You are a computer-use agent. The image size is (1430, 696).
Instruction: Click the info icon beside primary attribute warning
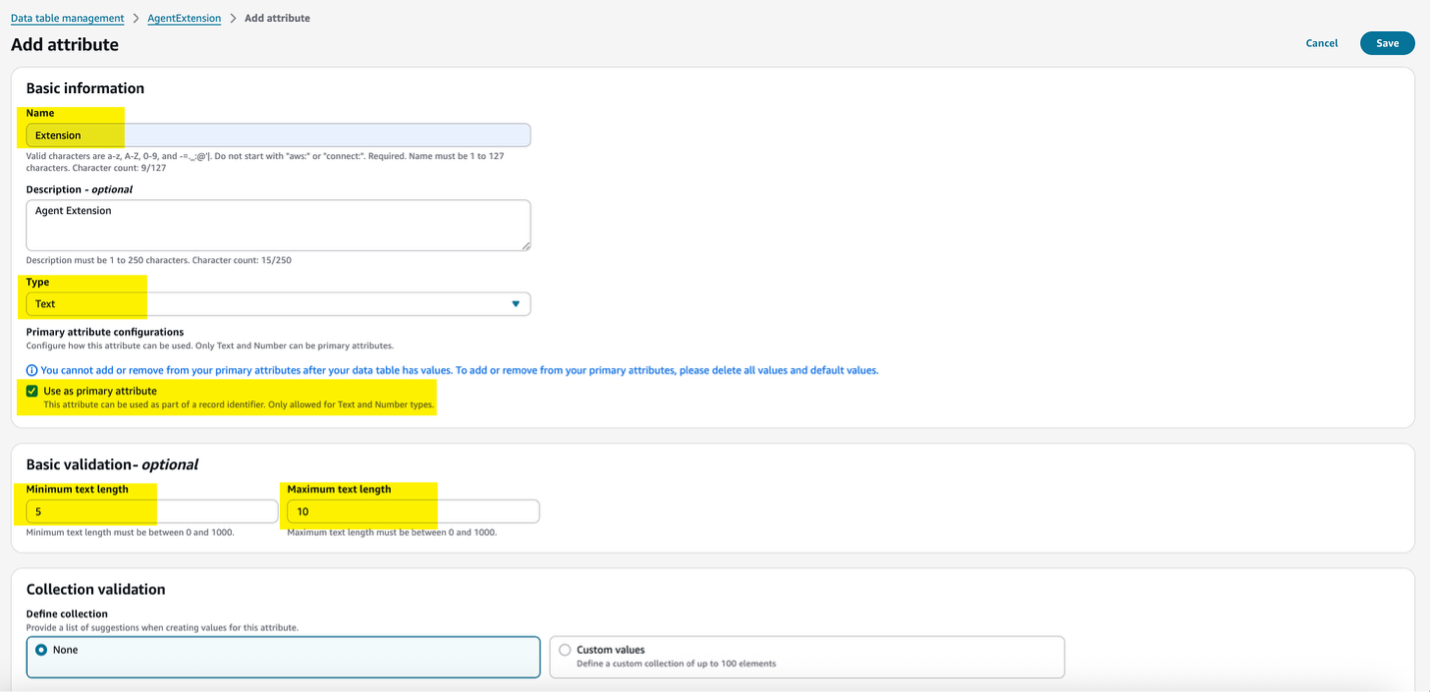(x=32, y=370)
